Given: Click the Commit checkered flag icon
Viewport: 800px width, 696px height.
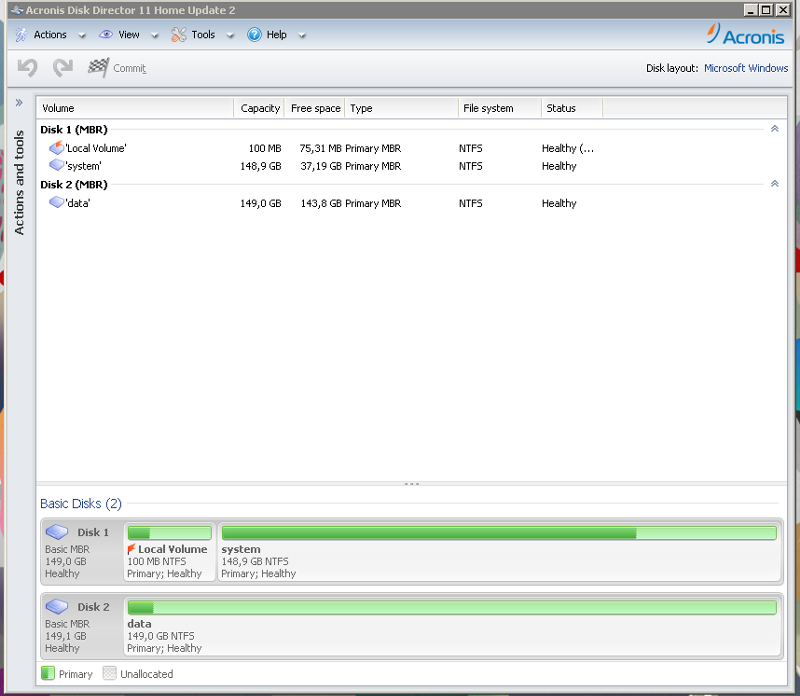Looking at the screenshot, I should (x=98, y=68).
